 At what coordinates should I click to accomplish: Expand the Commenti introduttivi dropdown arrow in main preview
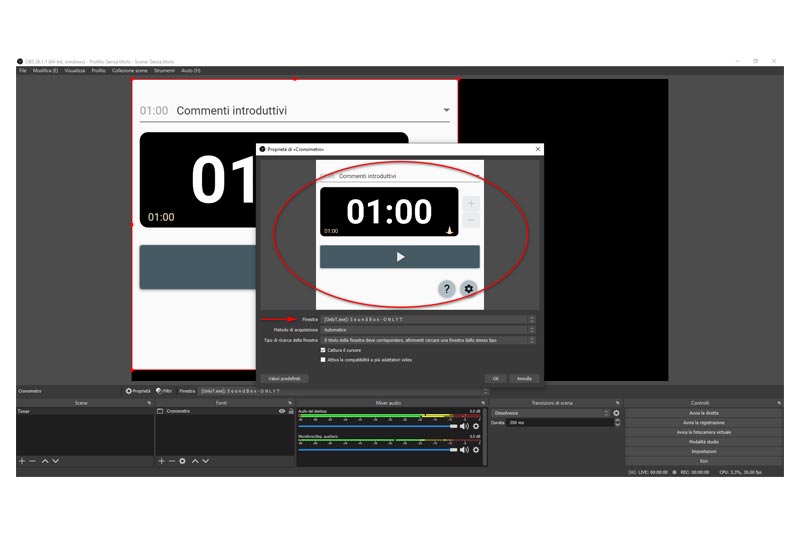446,110
